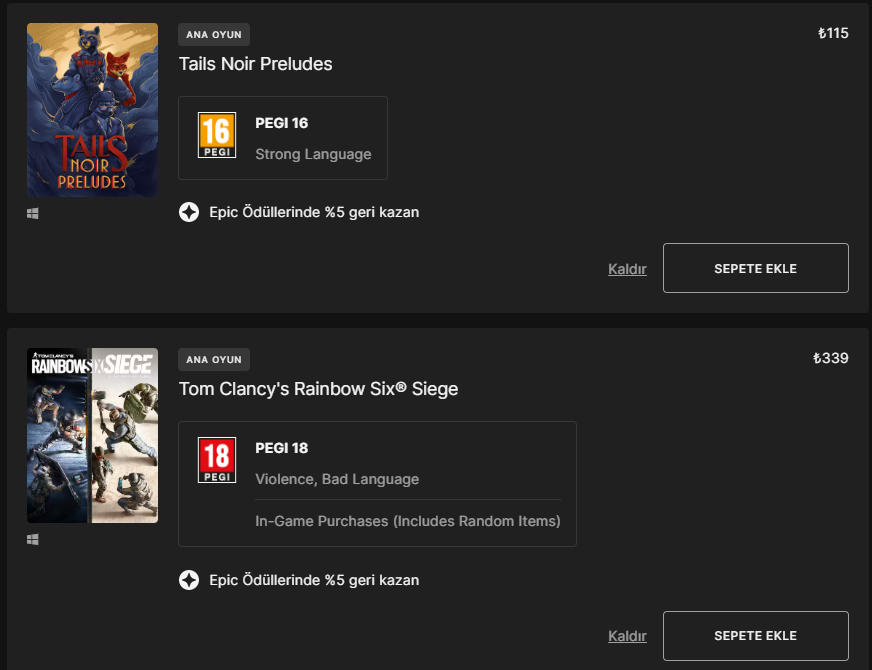
Task: Open Rainbow Six Siege cover thumbnail
Action: coord(92,435)
